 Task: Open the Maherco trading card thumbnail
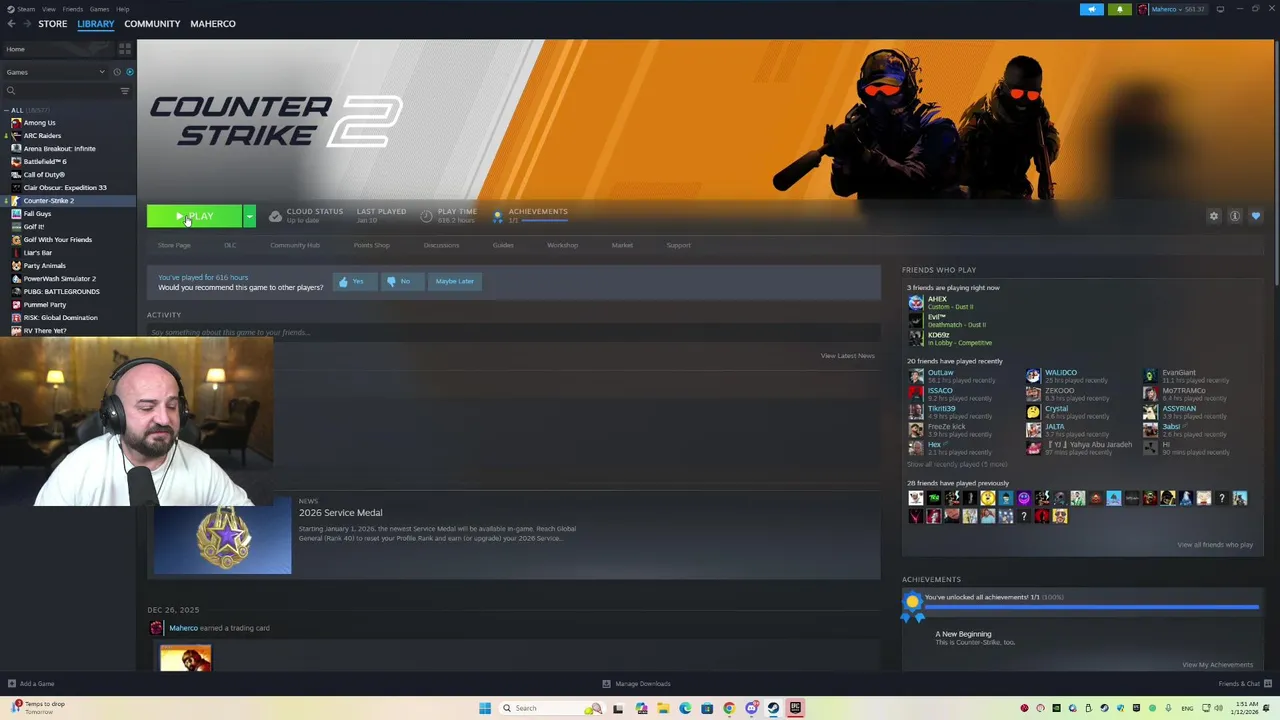pos(185,660)
